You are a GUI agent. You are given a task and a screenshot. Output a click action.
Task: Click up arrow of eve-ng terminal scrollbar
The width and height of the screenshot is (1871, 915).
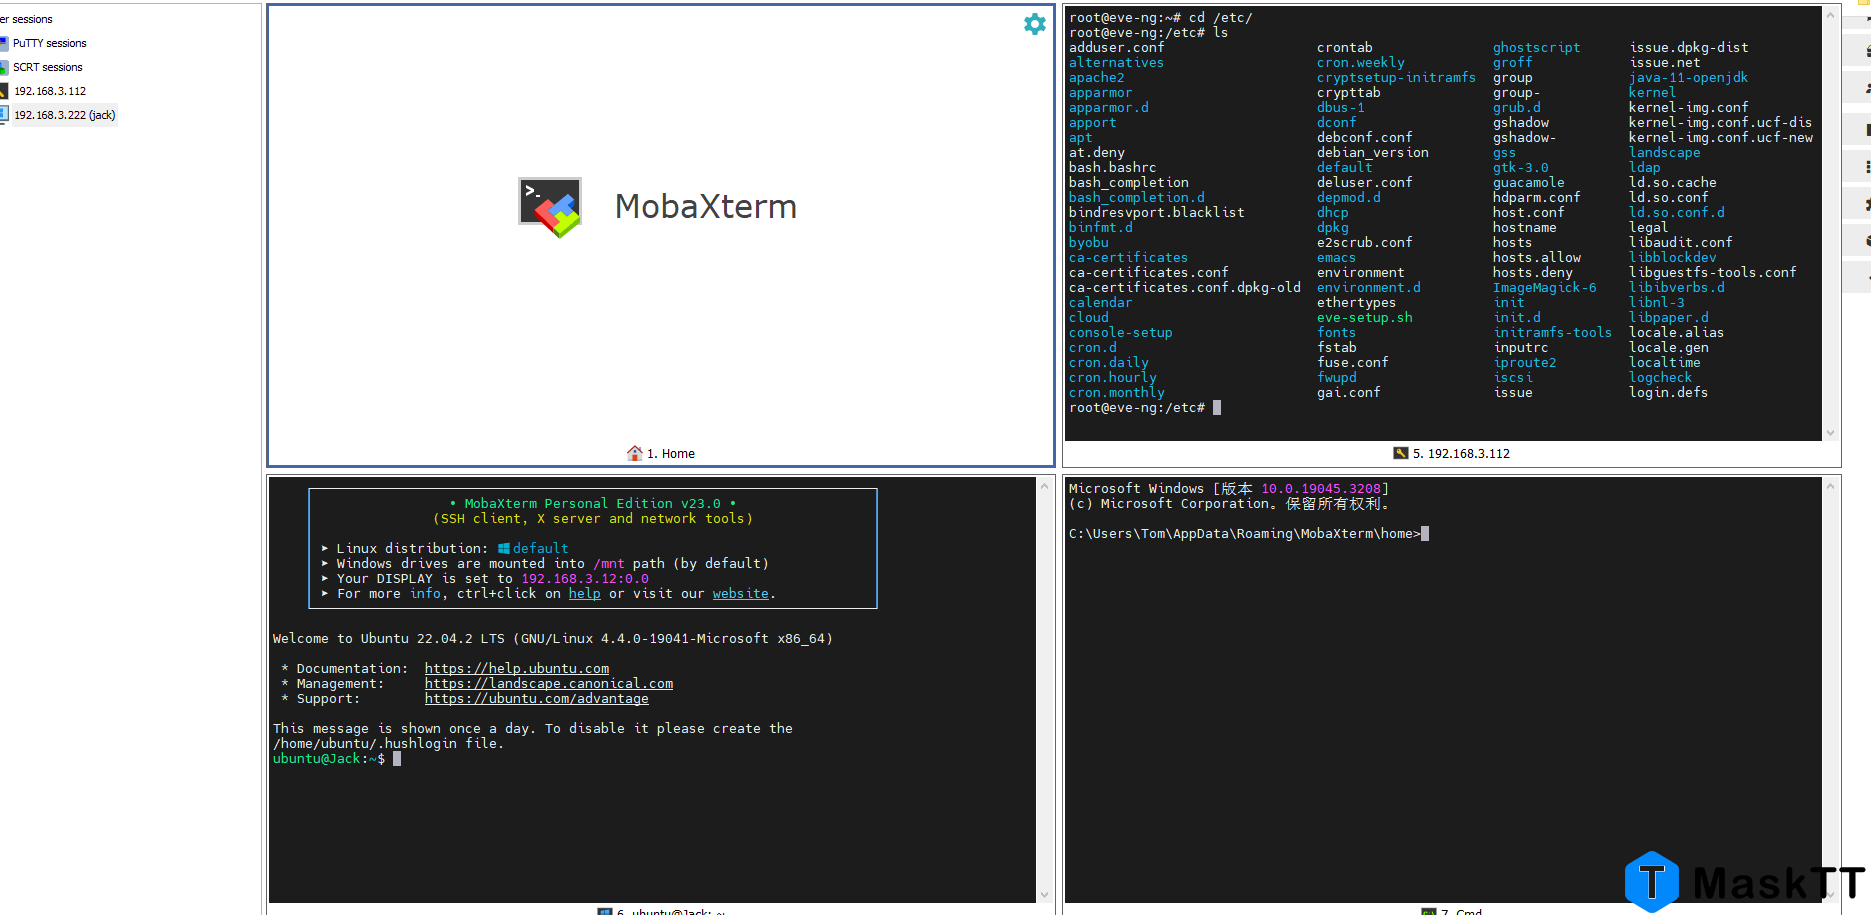click(x=1831, y=15)
